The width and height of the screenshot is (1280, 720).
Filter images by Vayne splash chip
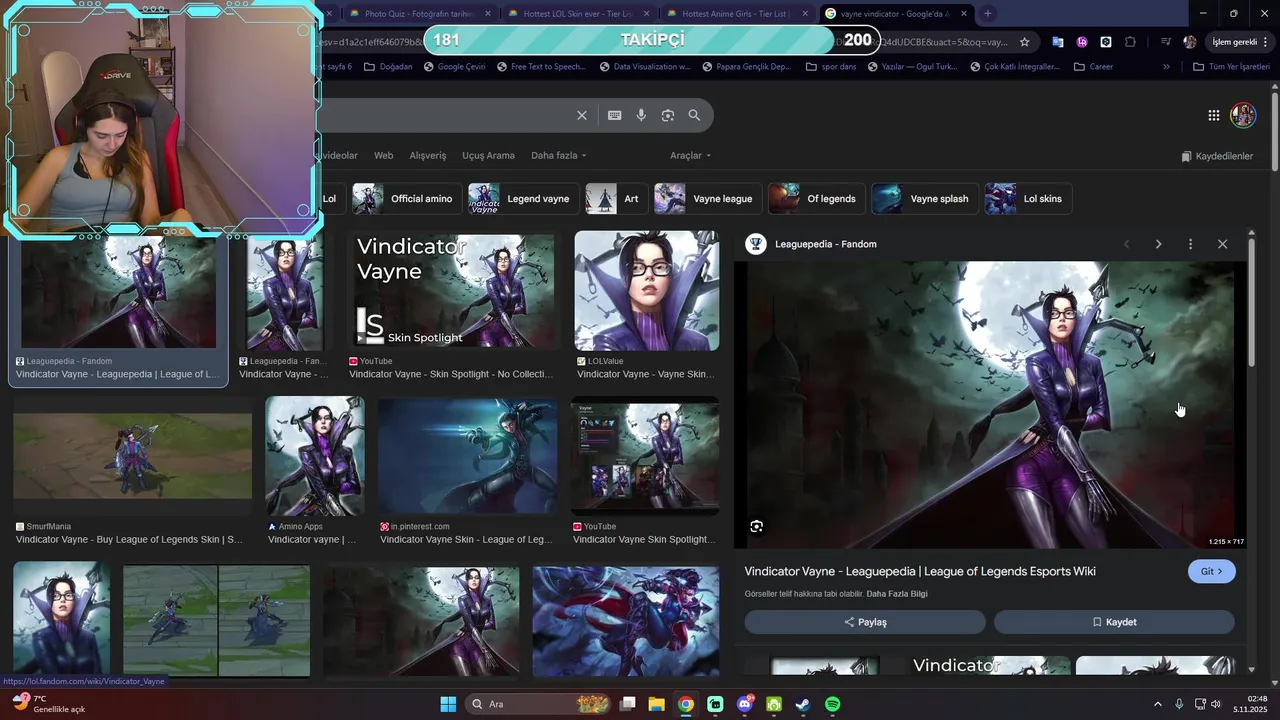[x=924, y=199]
